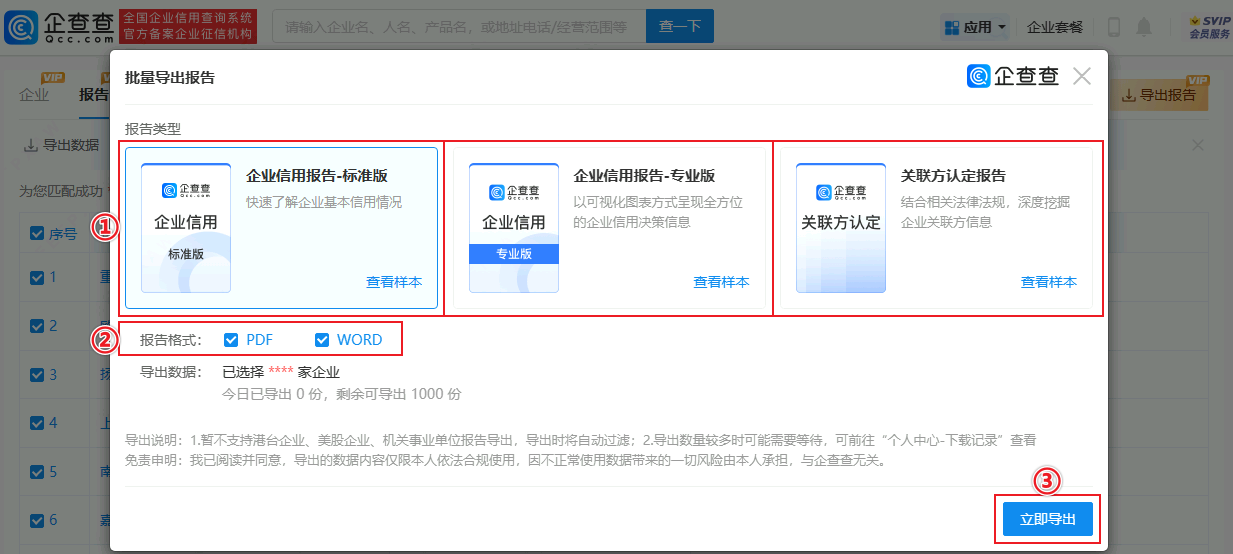Select the related party report thumbnail
Image resolution: width=1233 pixels, height=554 pixels.
click(x=841, y=228)
